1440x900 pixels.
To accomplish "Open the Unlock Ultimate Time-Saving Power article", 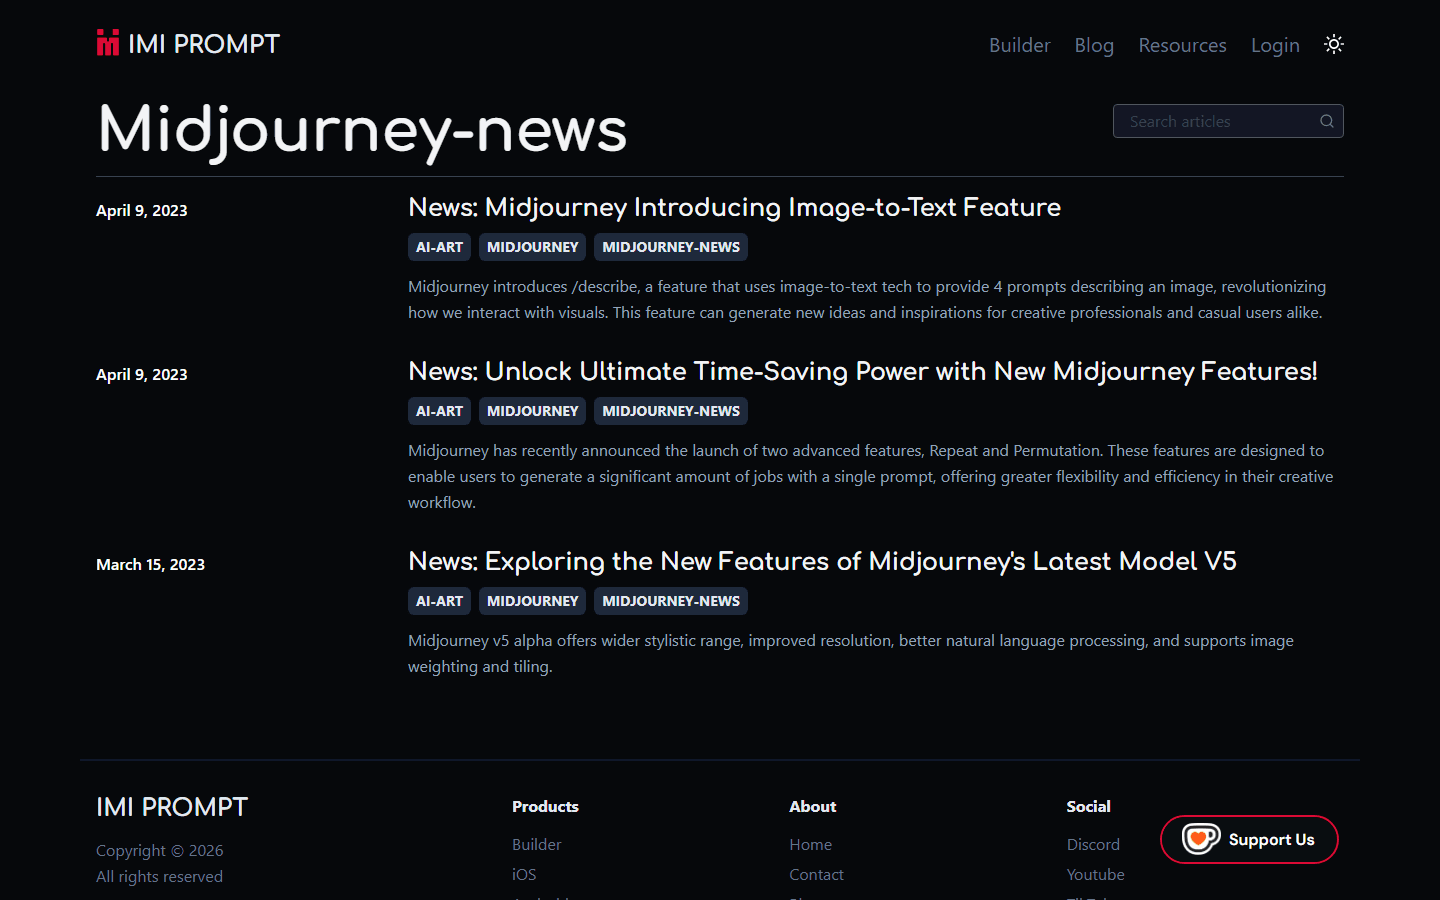I will [863, 371].
